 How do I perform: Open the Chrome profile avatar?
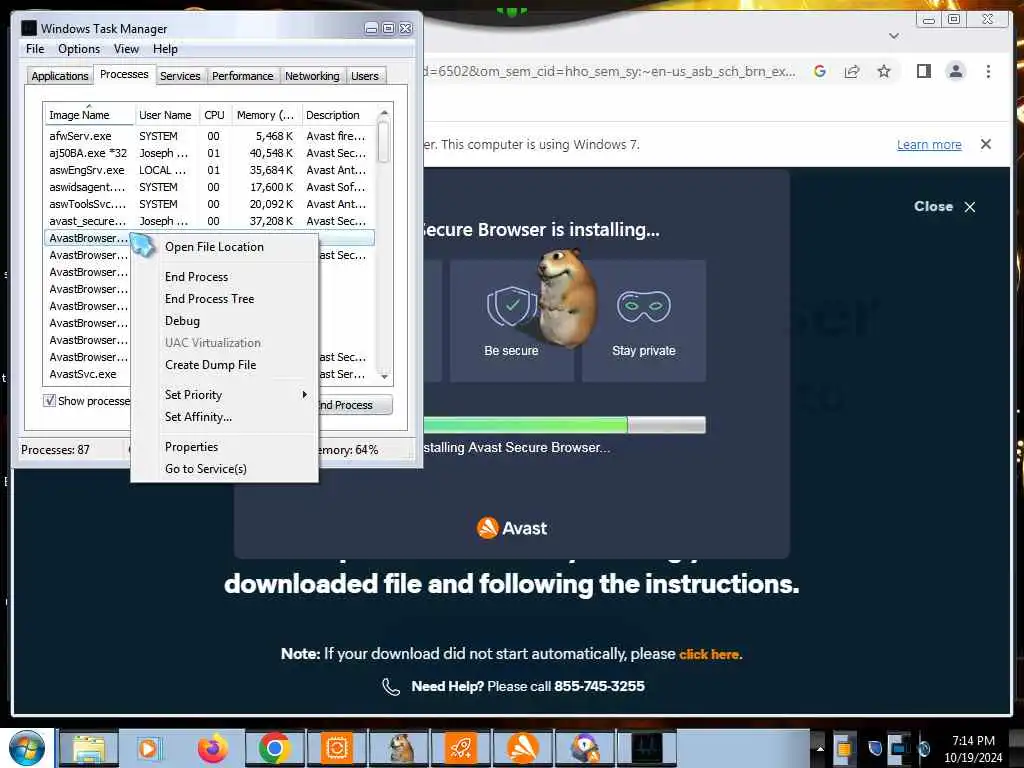pos(955,71)
